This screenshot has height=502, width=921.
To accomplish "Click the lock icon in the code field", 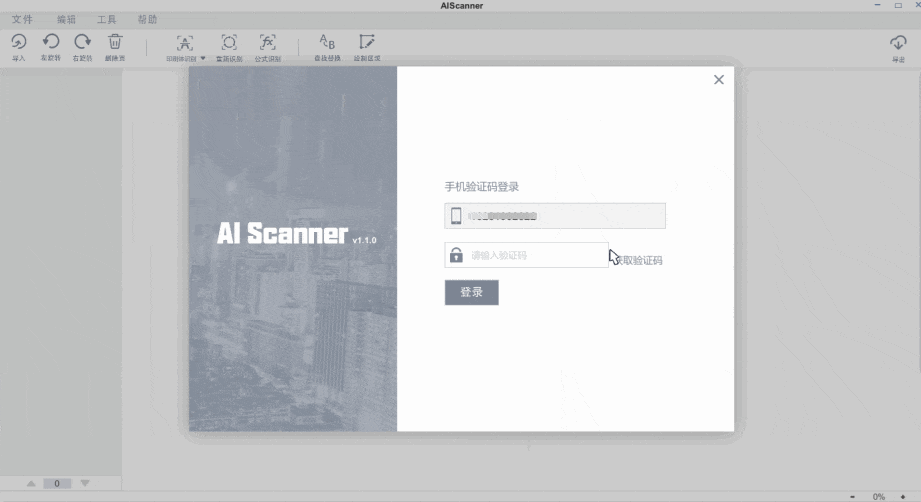I will pyautogui.click(x=456, y=255).
